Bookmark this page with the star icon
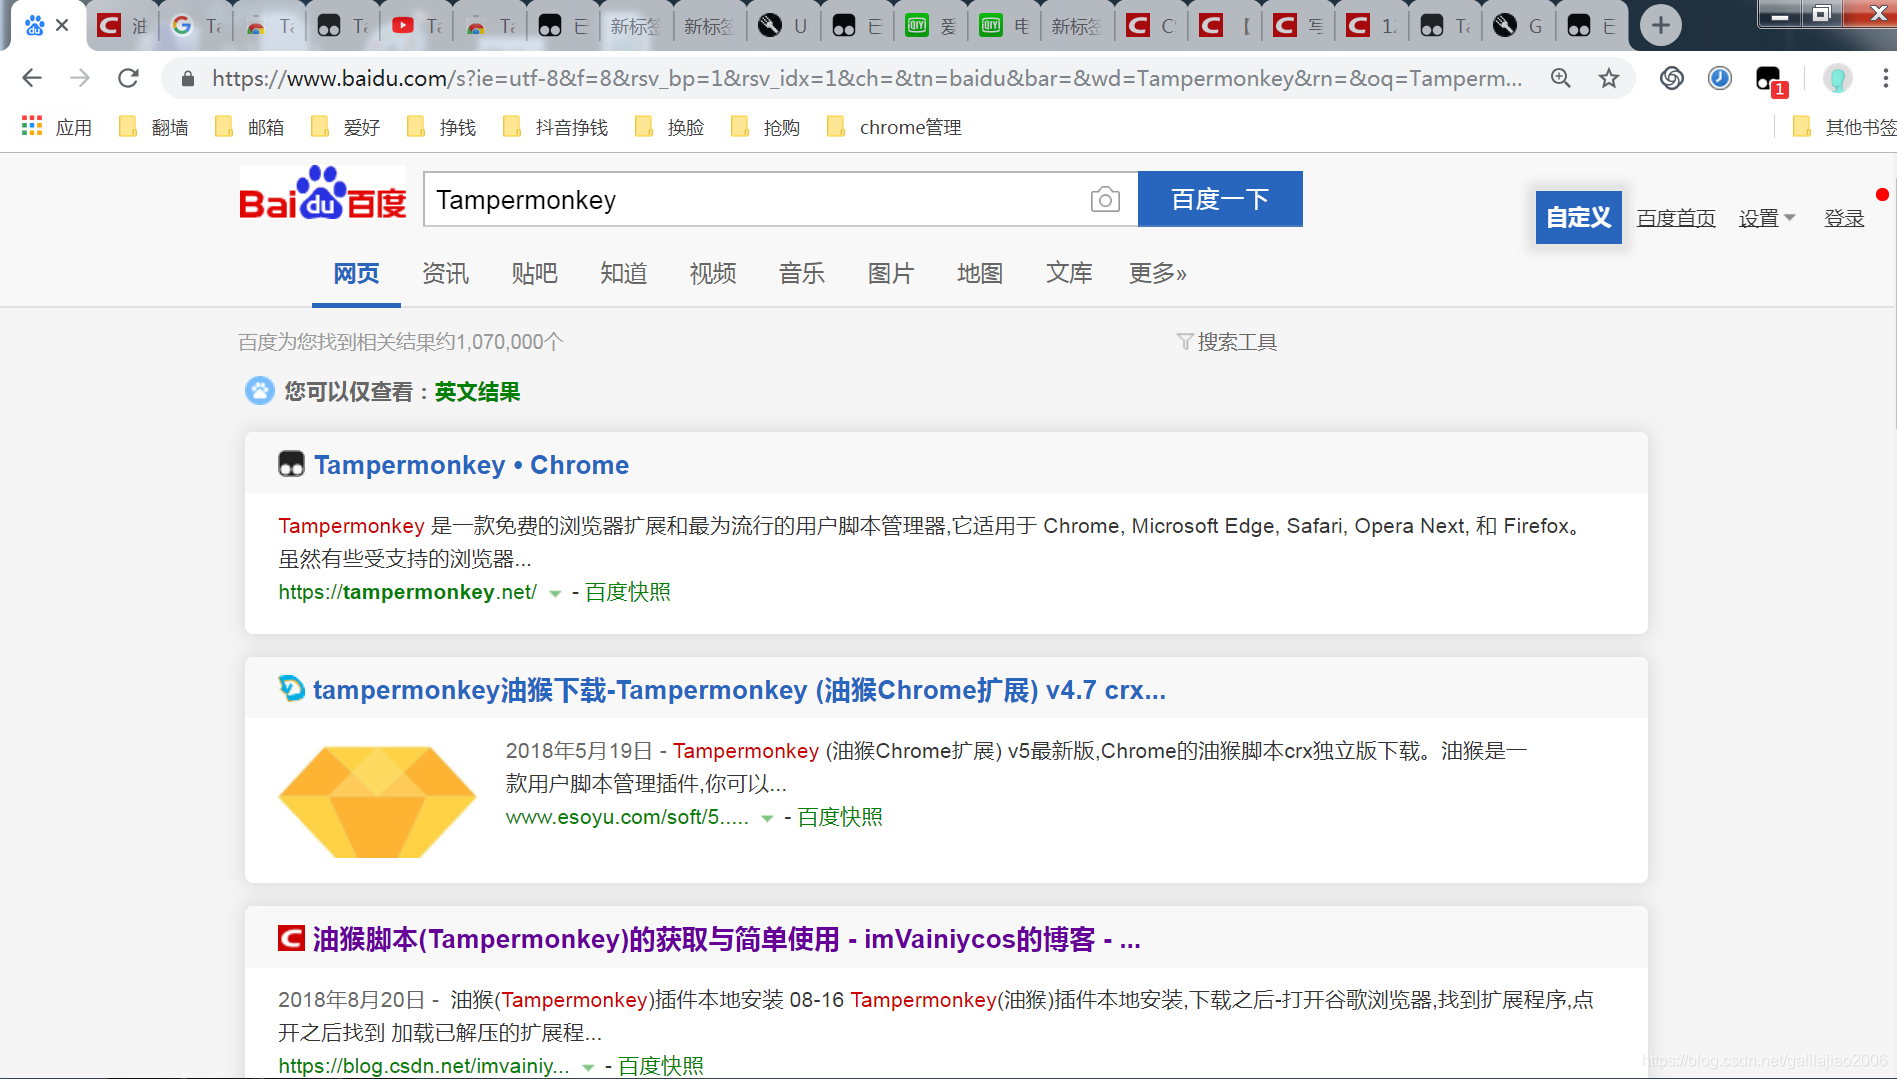The image size is (1897, 1079). click(x=1608, y=78)
